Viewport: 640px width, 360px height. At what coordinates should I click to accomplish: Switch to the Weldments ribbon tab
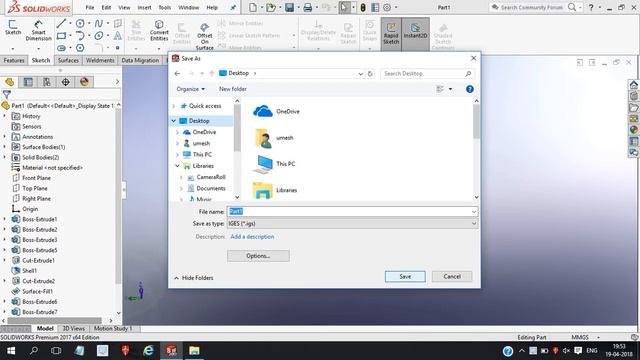point(100,60)
